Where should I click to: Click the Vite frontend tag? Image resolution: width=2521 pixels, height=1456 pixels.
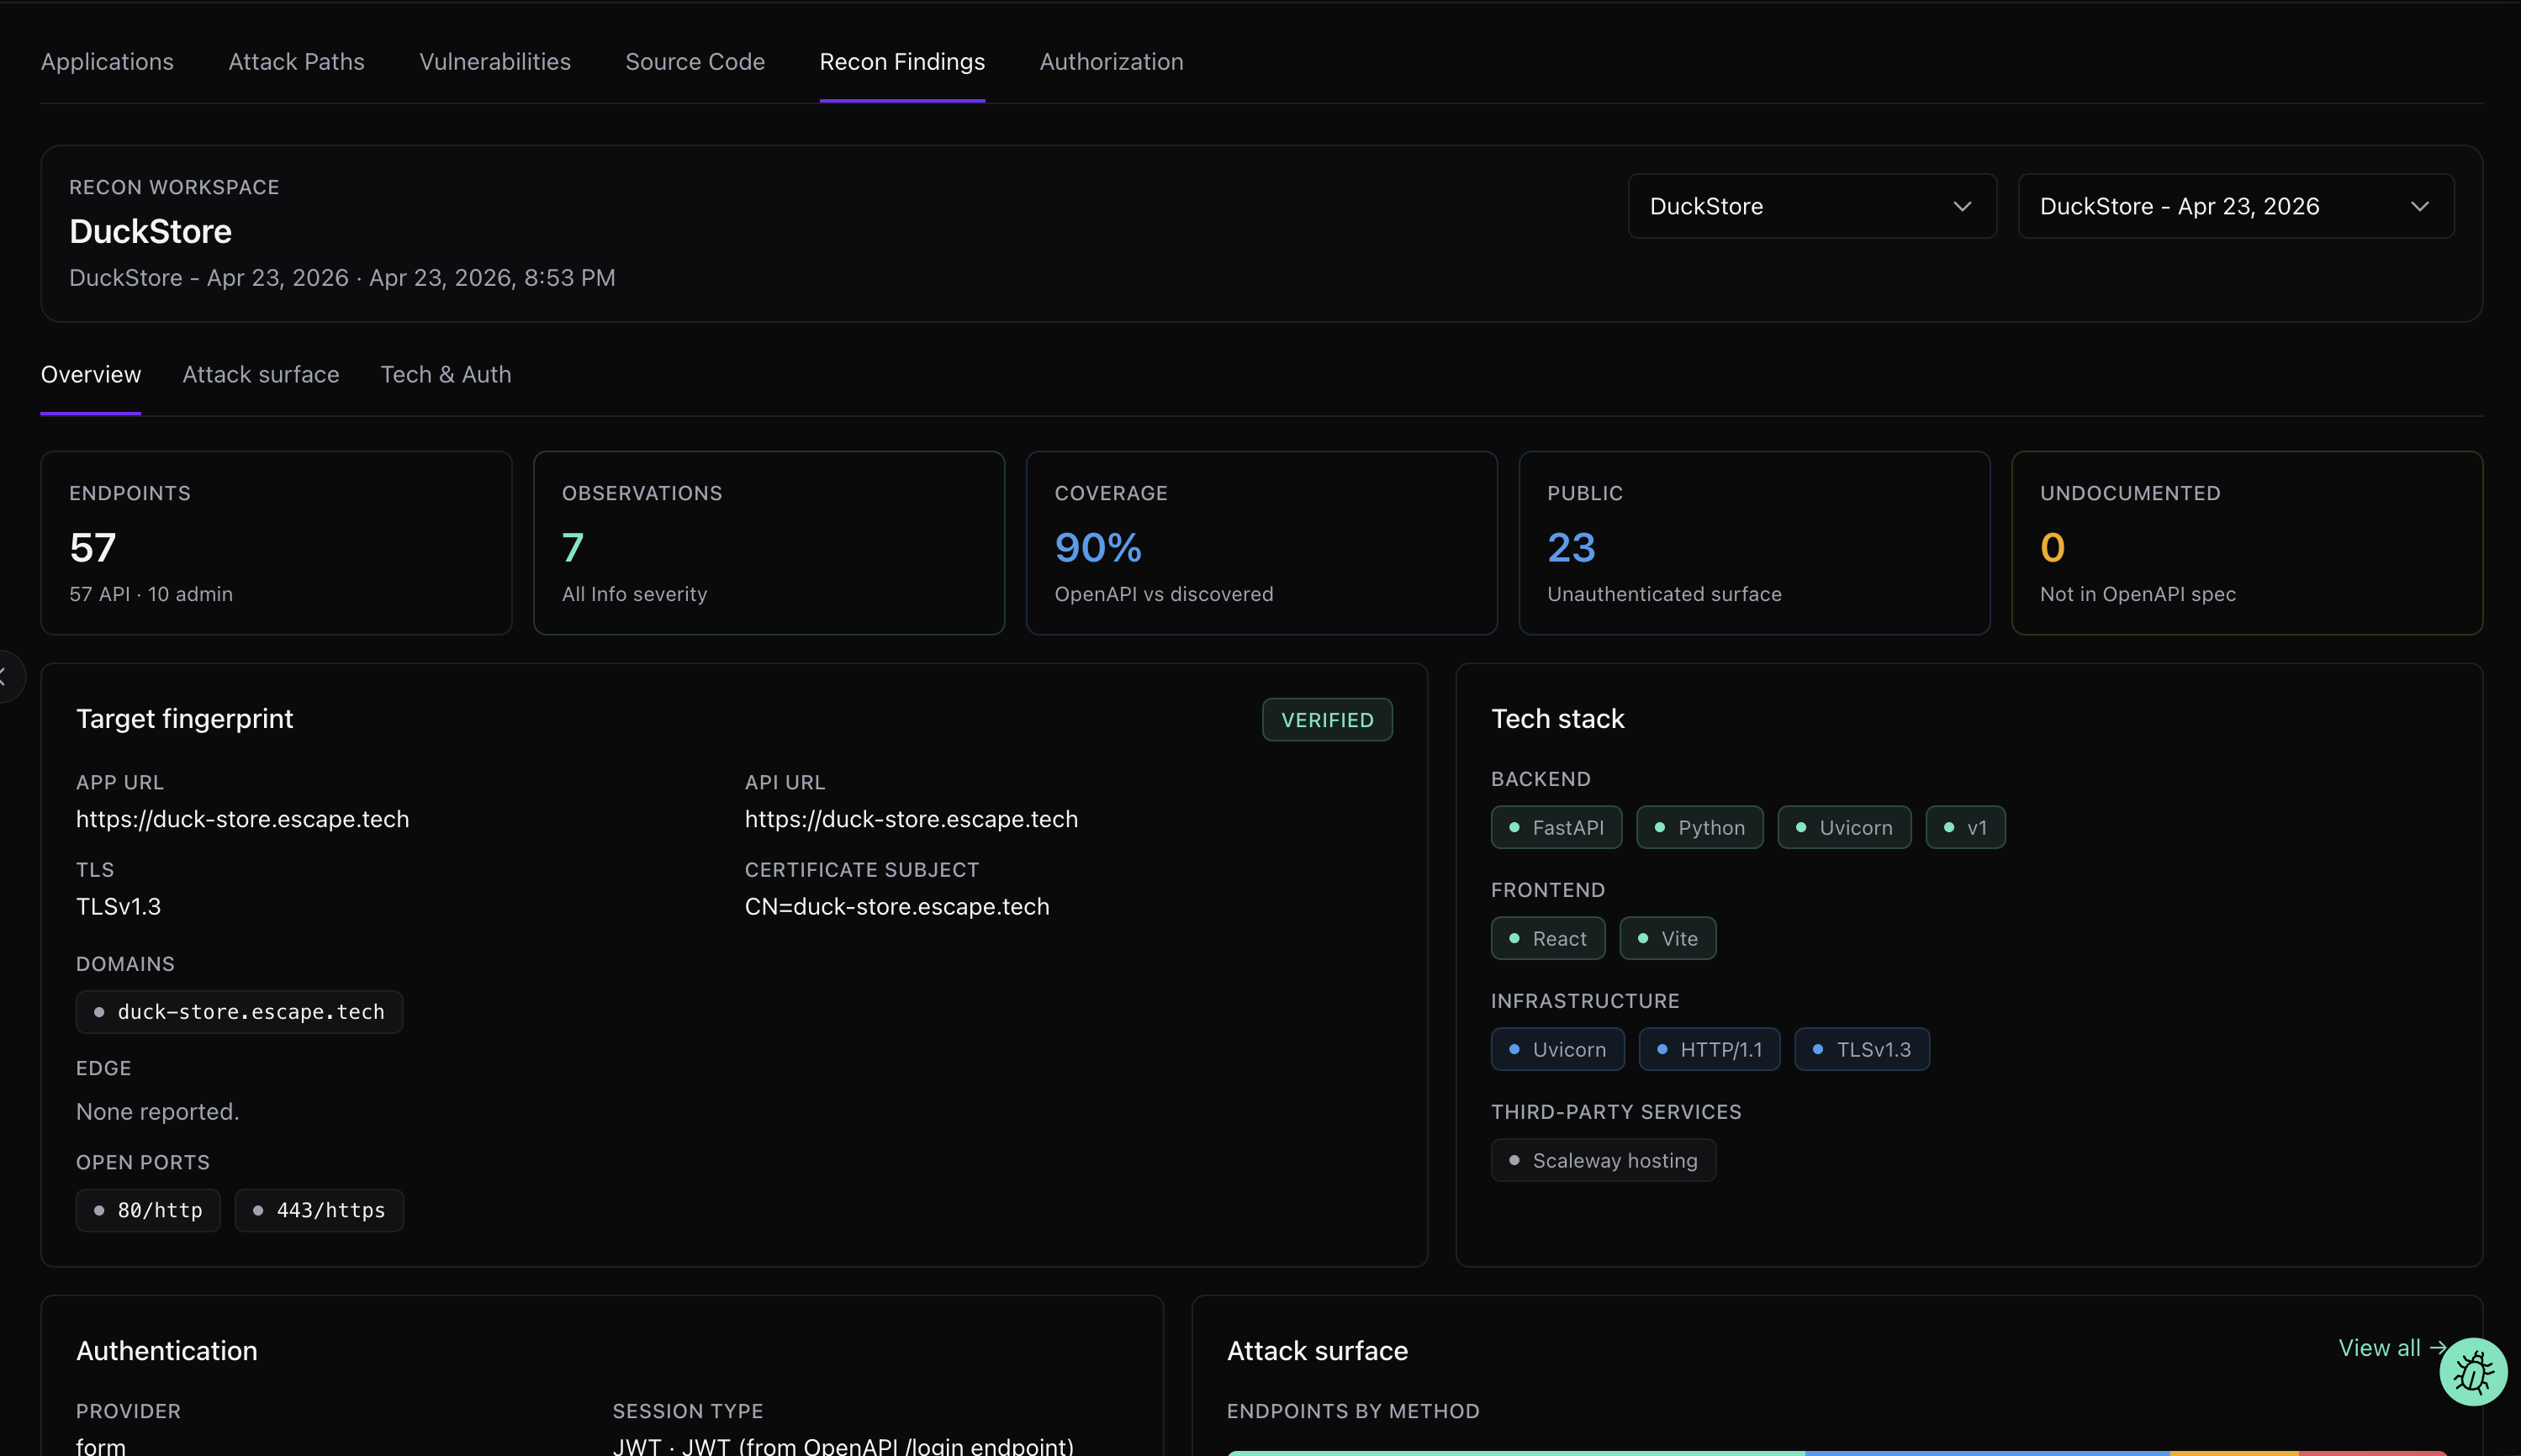pos(1668,939)
